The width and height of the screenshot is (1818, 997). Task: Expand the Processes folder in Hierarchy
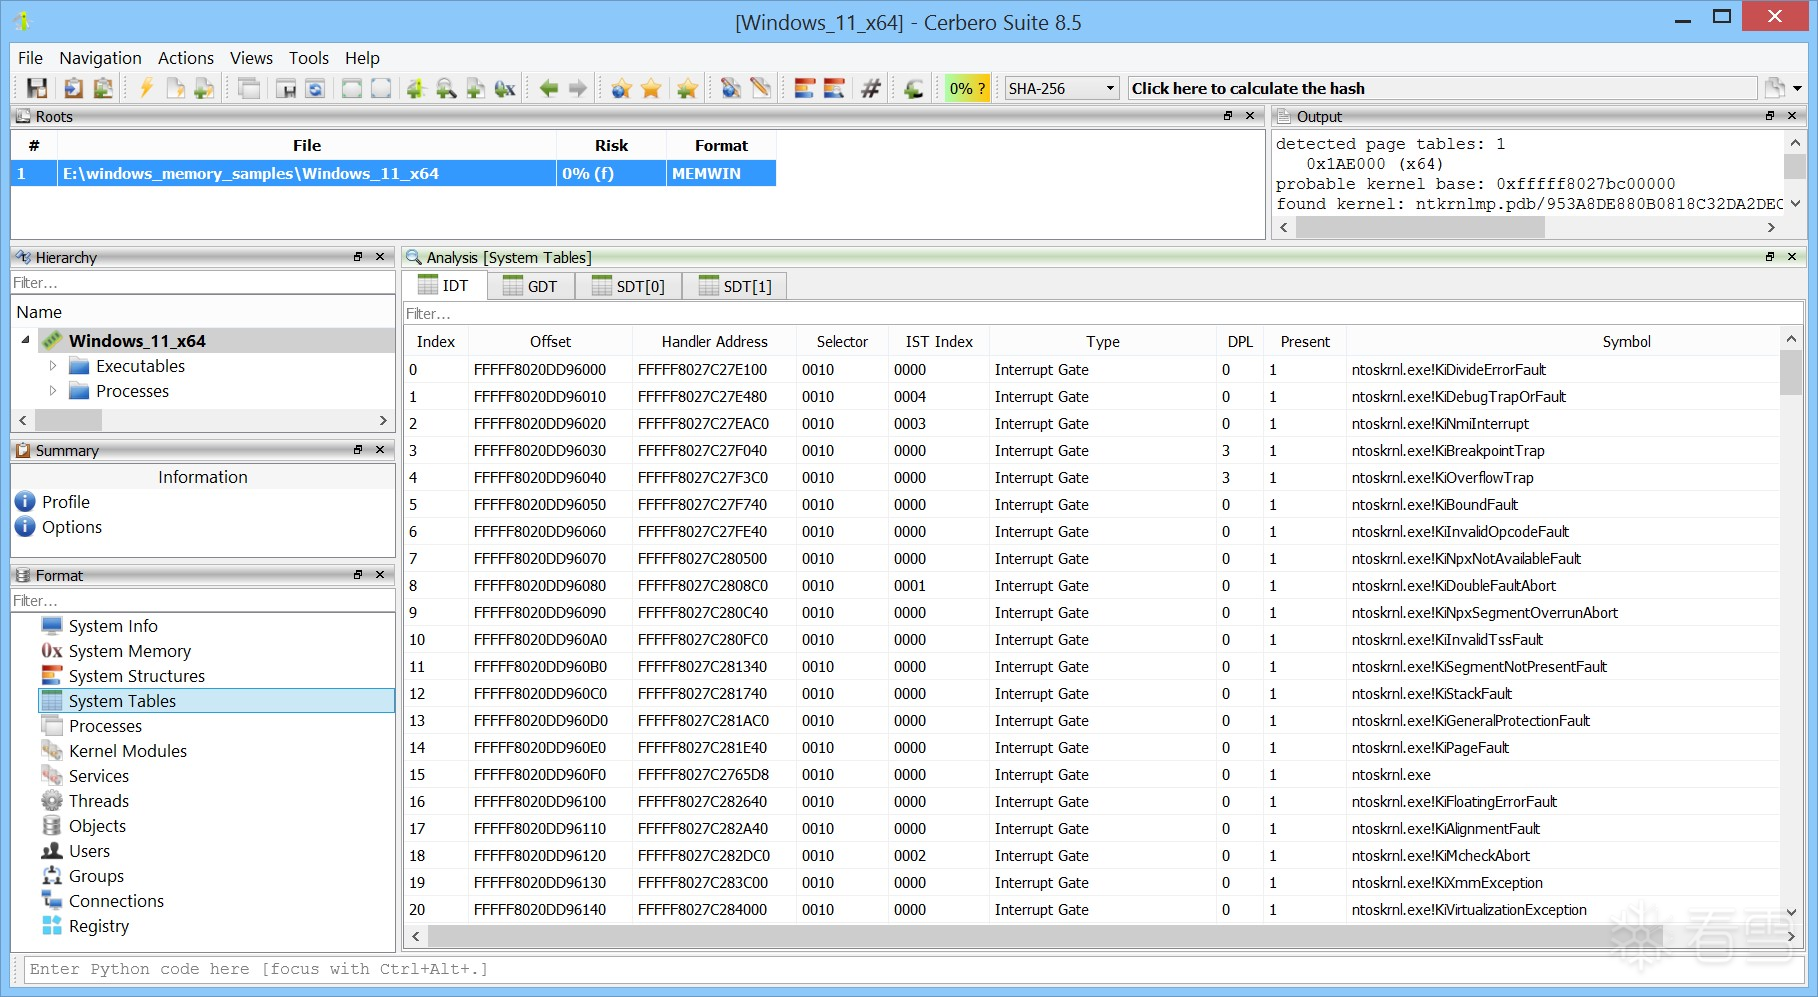click(x=53, y=391)
